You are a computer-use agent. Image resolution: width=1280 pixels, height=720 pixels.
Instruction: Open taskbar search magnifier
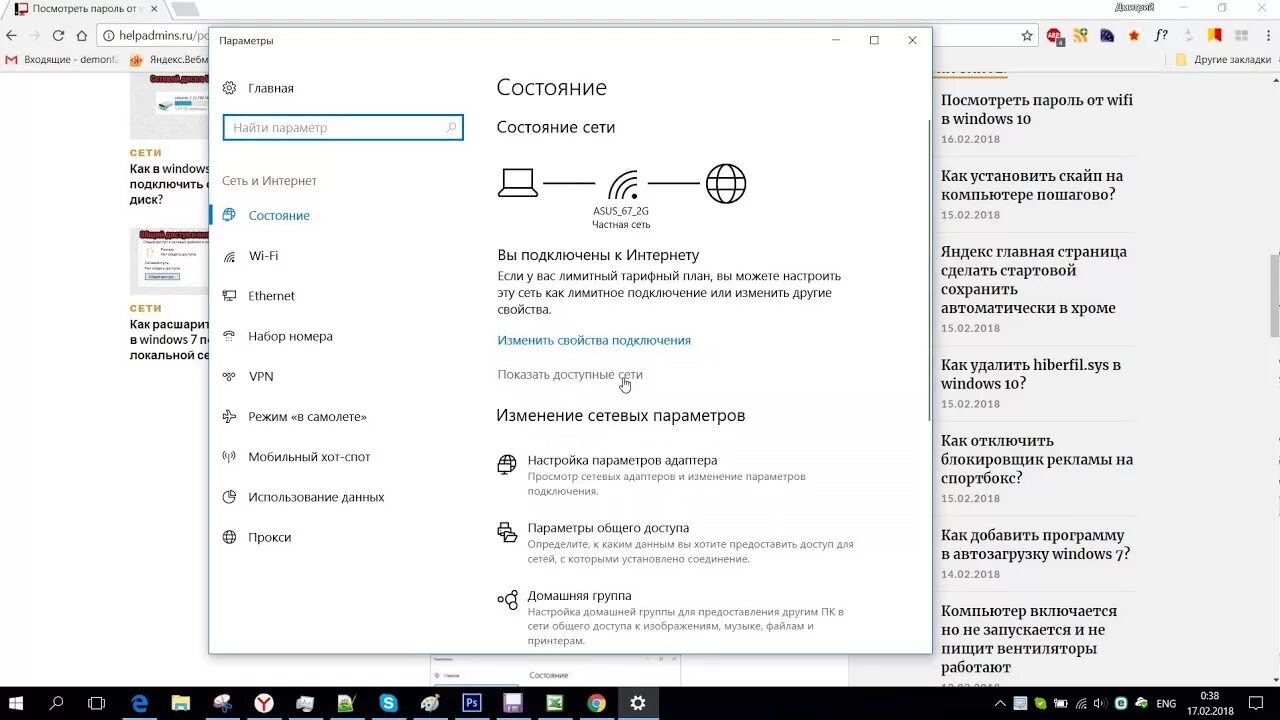(x=56, y=703)
